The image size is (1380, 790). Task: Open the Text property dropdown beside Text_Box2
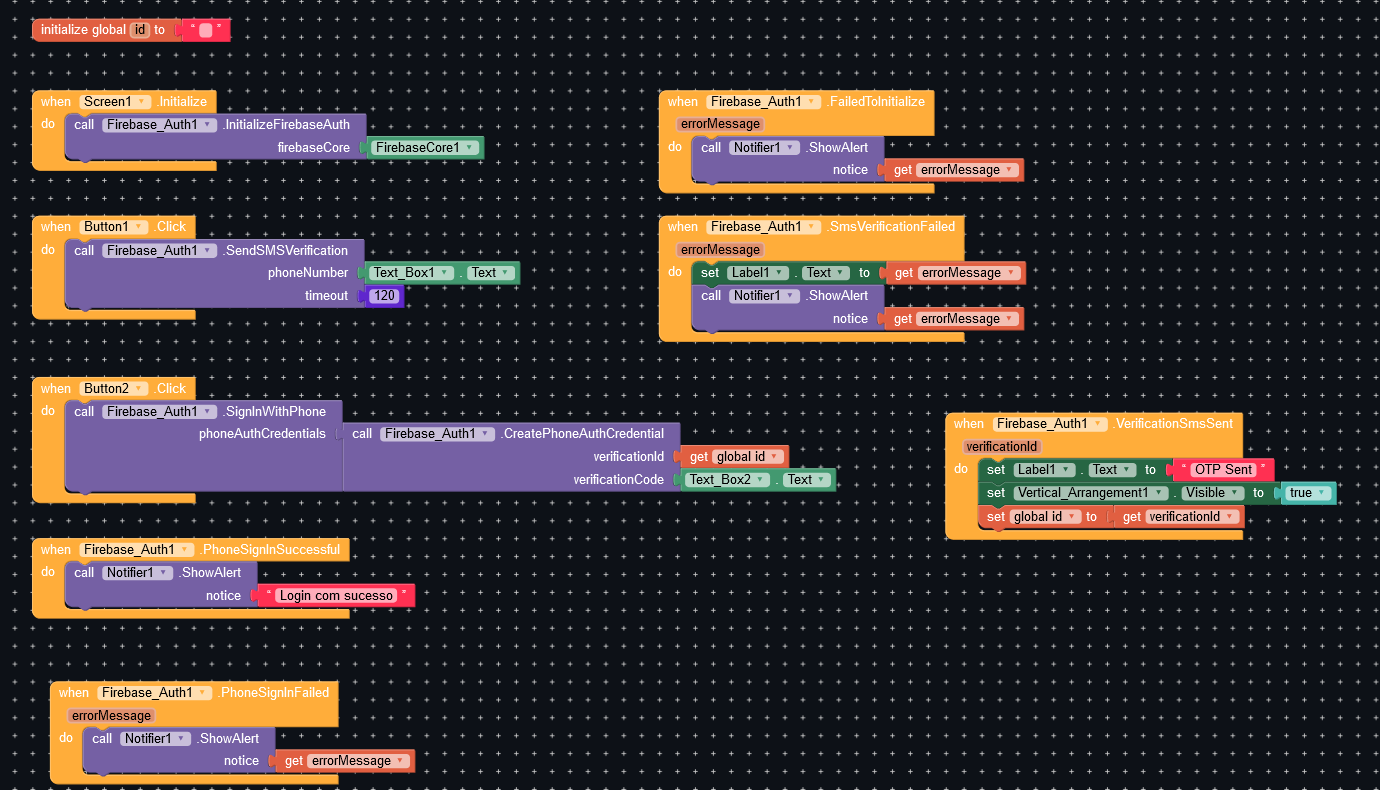pos(806,480)
